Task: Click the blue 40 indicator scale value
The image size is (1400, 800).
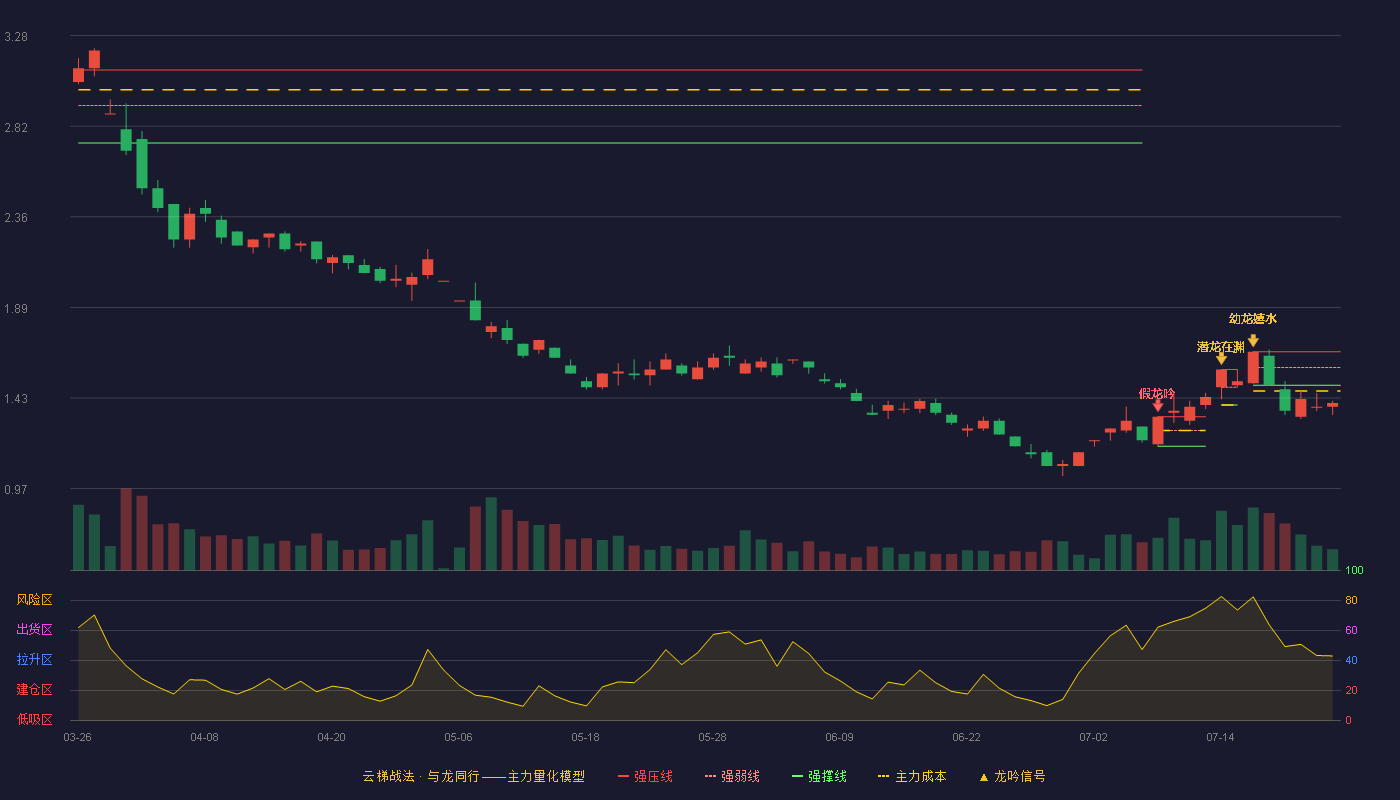Action: click(1351, 660)
